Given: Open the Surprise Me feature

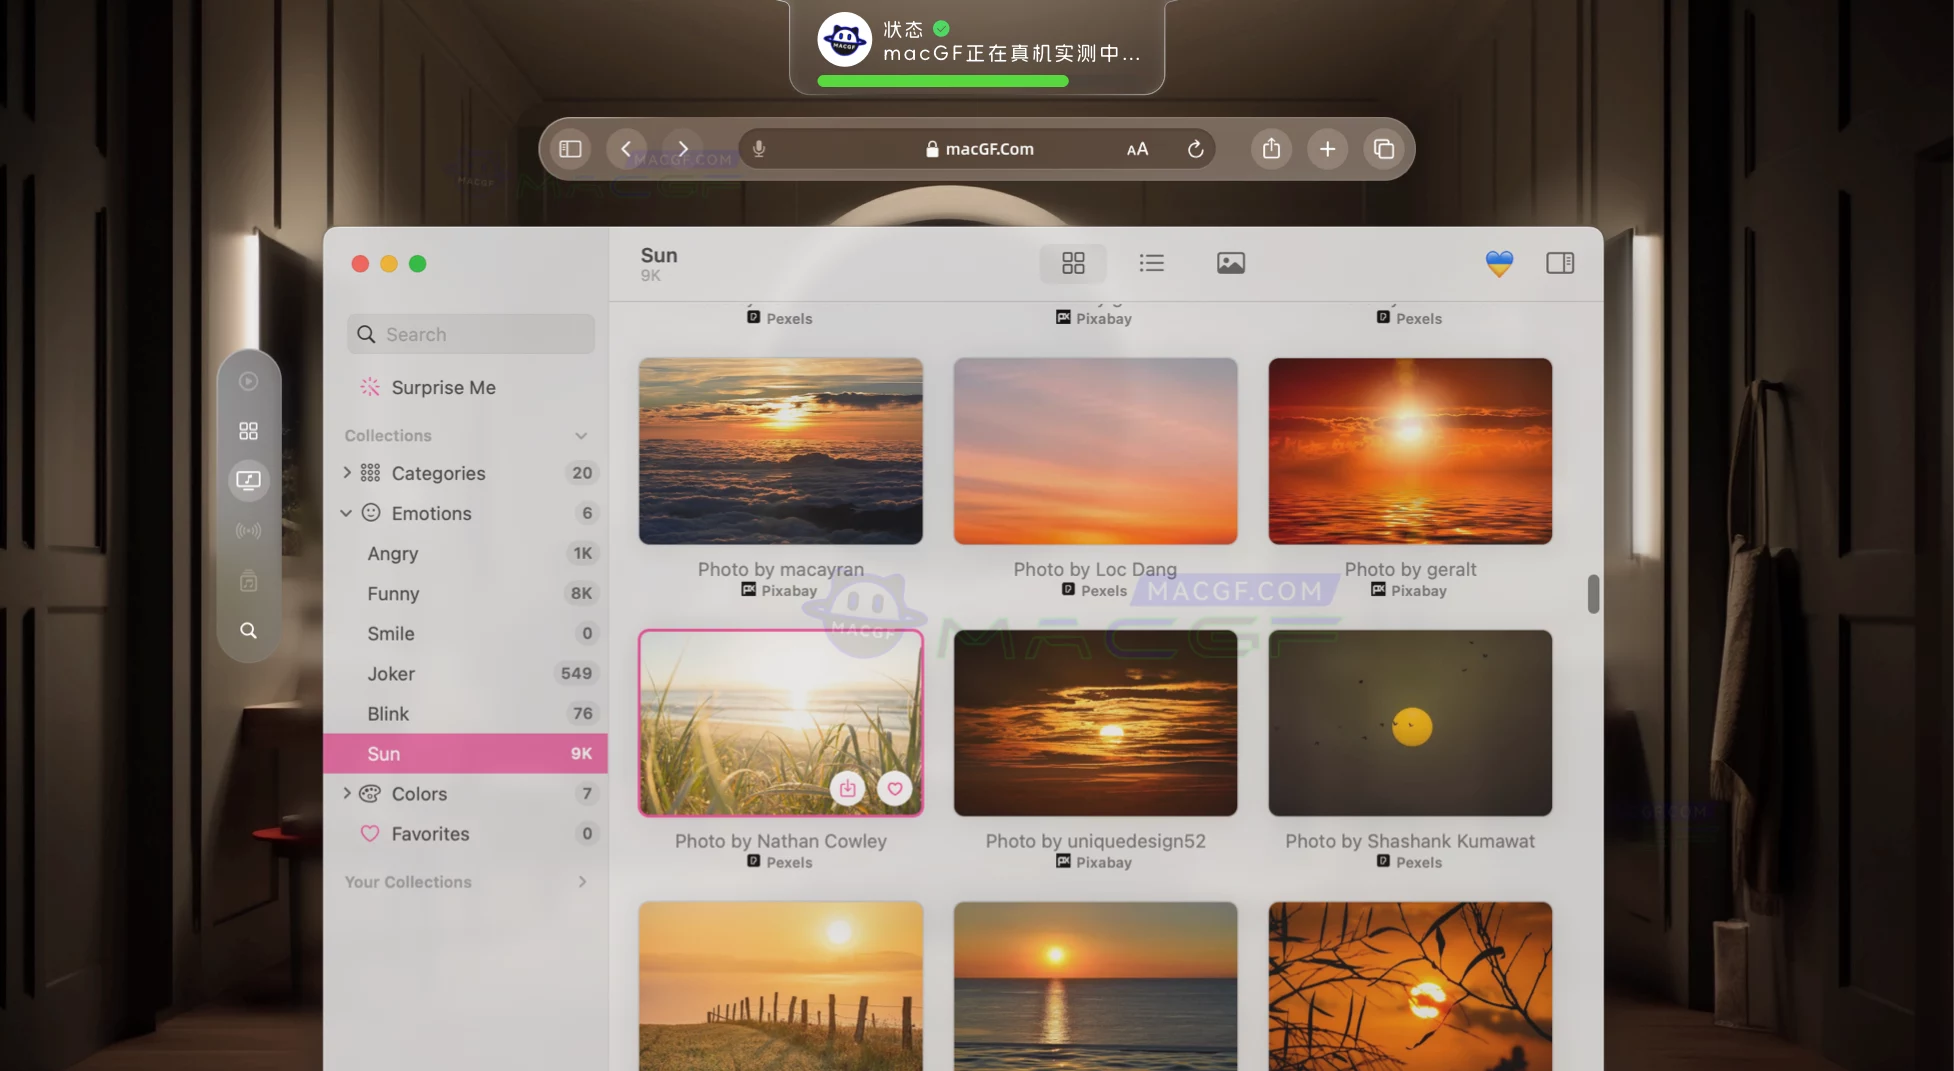Looking at the screenshot, I should coord(443,387).
